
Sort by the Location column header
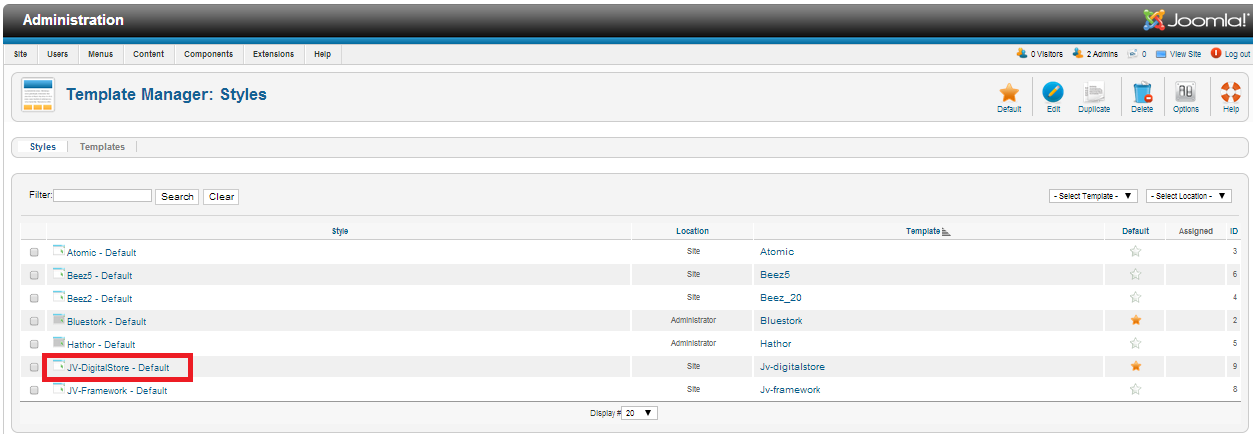pos(692,232)
